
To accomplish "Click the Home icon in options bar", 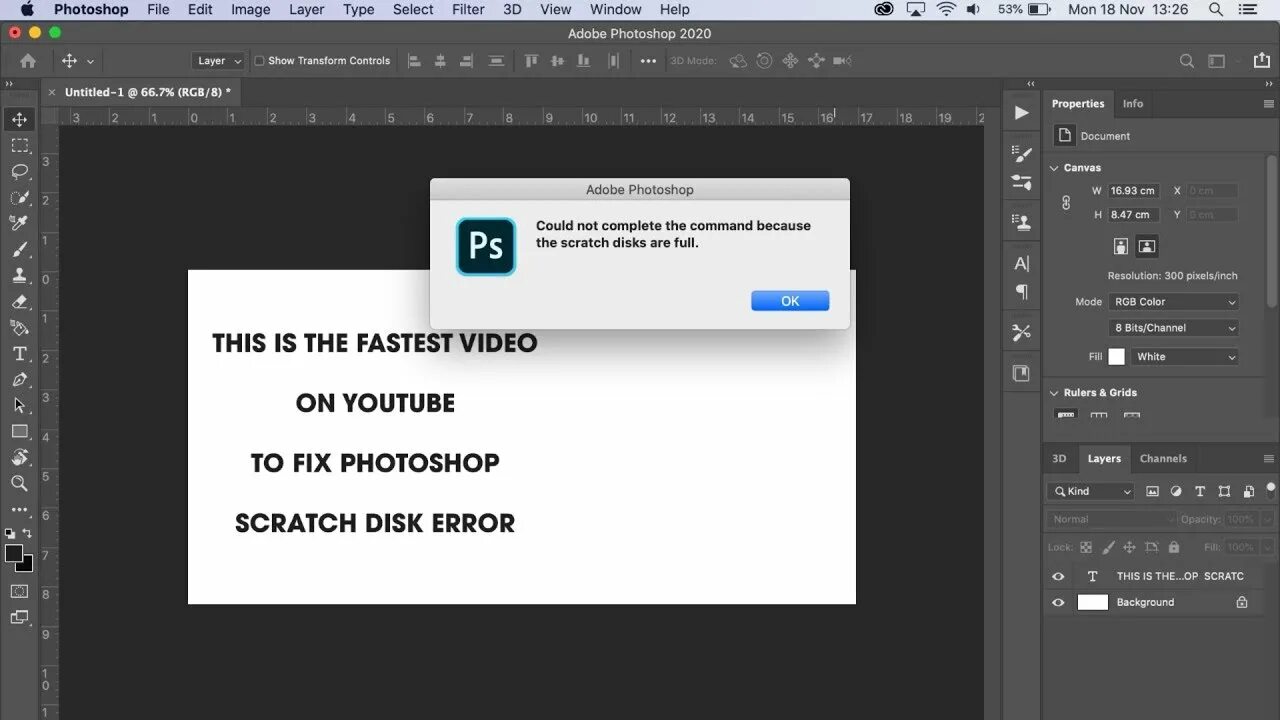I will [x=28, y=61].
